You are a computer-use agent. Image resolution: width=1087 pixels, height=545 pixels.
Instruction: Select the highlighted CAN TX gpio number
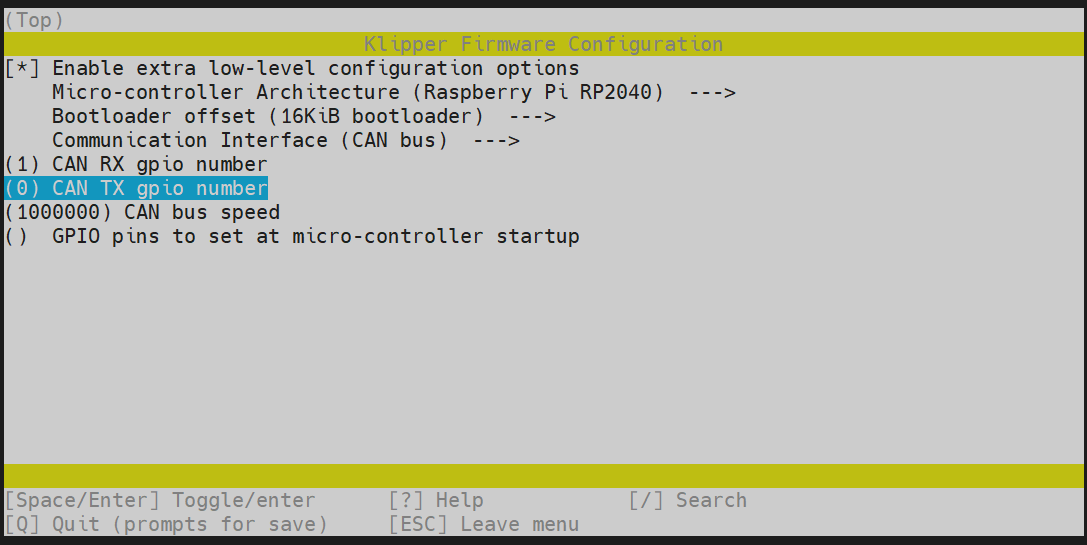[160, 189]
